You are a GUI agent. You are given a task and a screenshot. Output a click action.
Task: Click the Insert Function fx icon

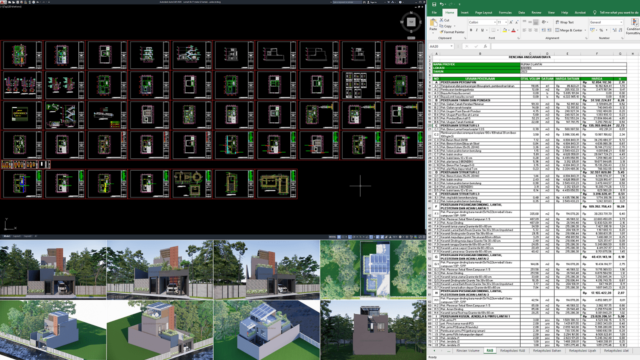[x=485, y=47]
